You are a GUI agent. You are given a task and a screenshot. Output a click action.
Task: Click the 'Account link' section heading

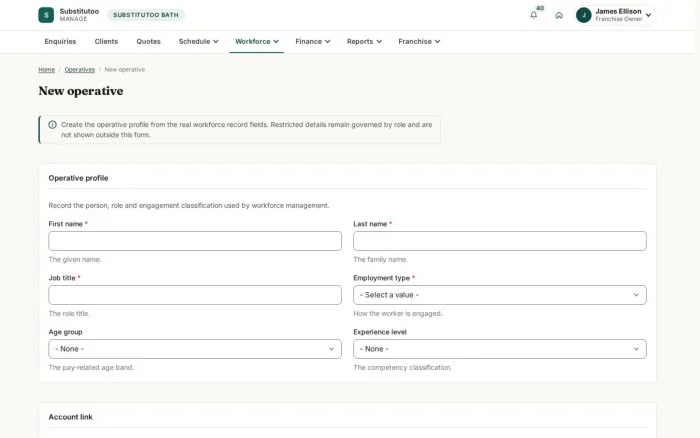pyautogui.click(x=71, y=417)
